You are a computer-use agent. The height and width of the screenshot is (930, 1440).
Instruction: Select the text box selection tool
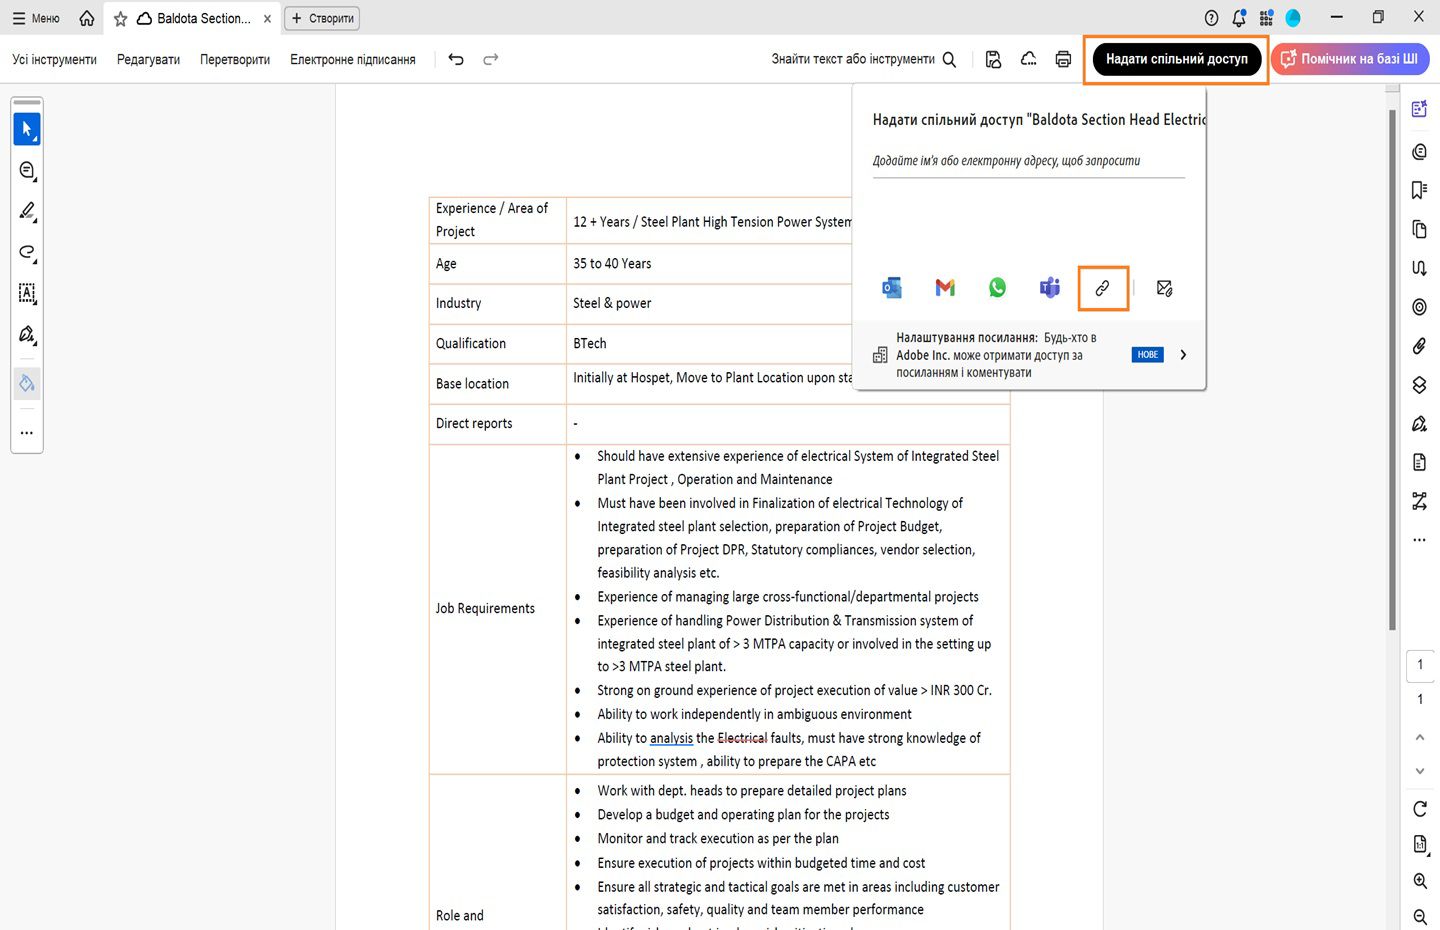click(x=27, y=293)
